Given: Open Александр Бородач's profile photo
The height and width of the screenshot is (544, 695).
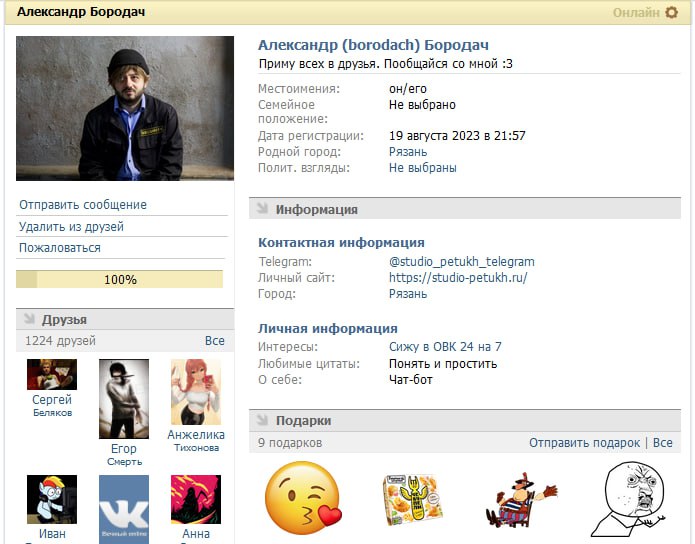Looking at the screenshot, I should (x=125, y=108).
